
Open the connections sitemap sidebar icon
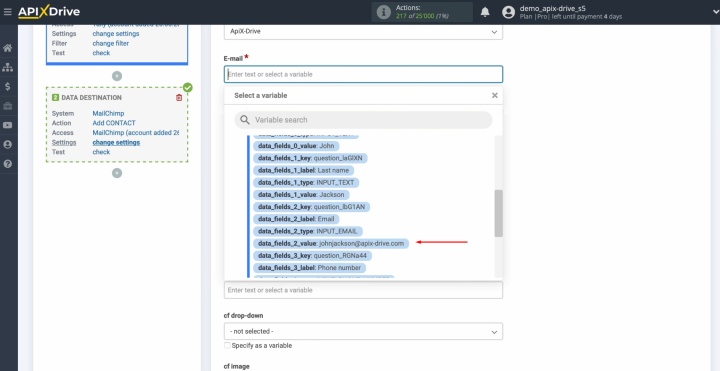[x=7, y=67]
